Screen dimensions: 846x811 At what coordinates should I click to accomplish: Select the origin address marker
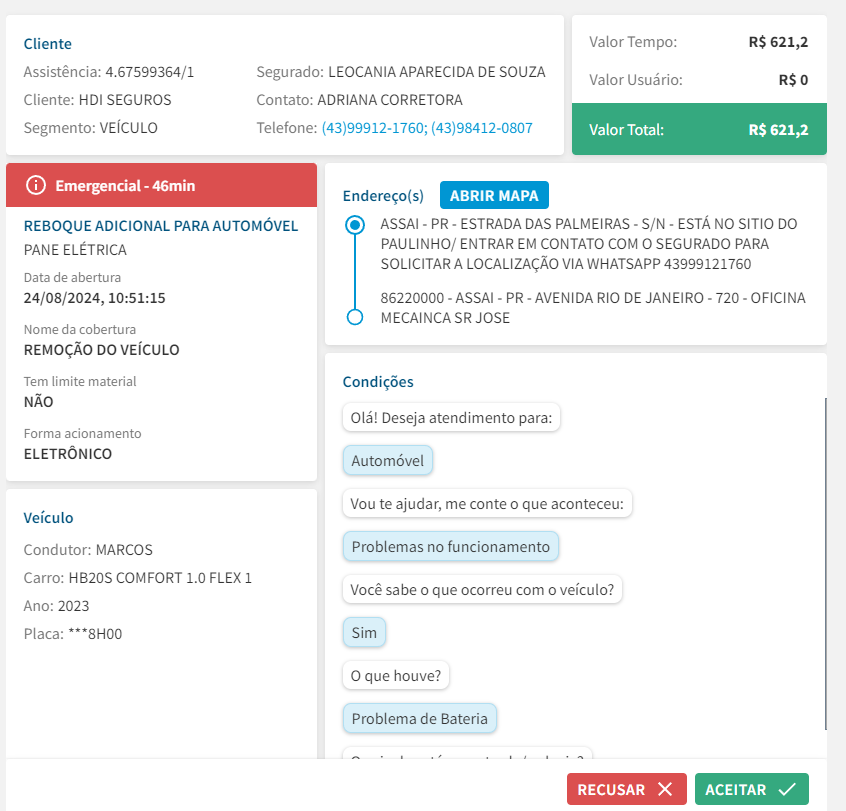tap(354, 225)
